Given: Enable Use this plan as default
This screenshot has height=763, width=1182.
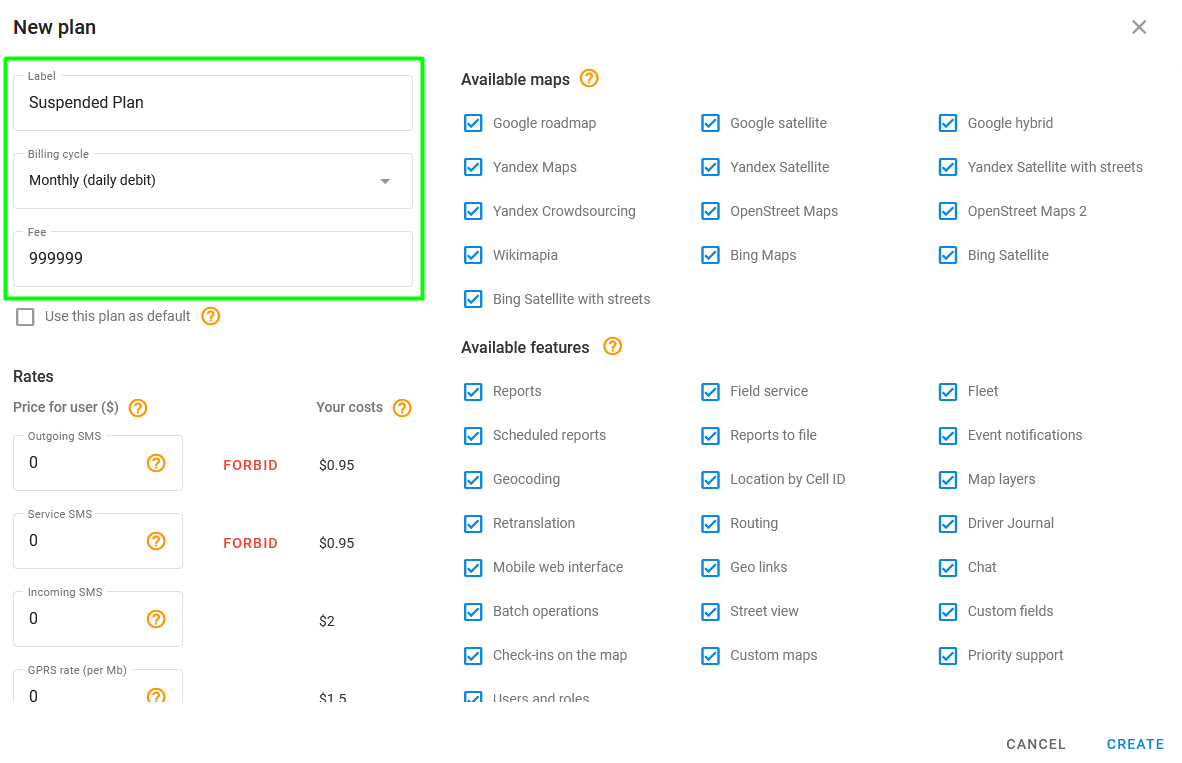Looking at the screenshot, I should coord(26,317).
